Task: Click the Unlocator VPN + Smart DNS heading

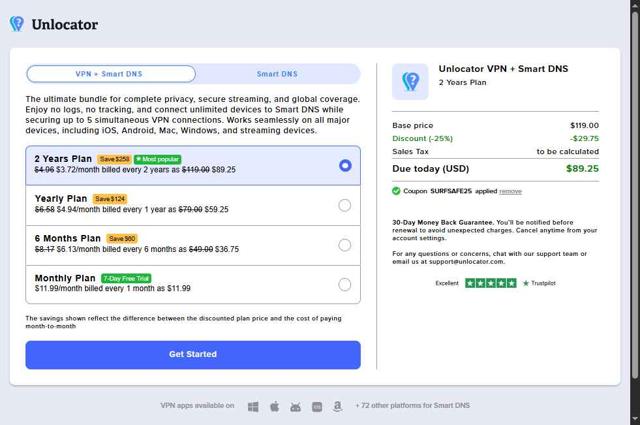Action: pos(503,69)
